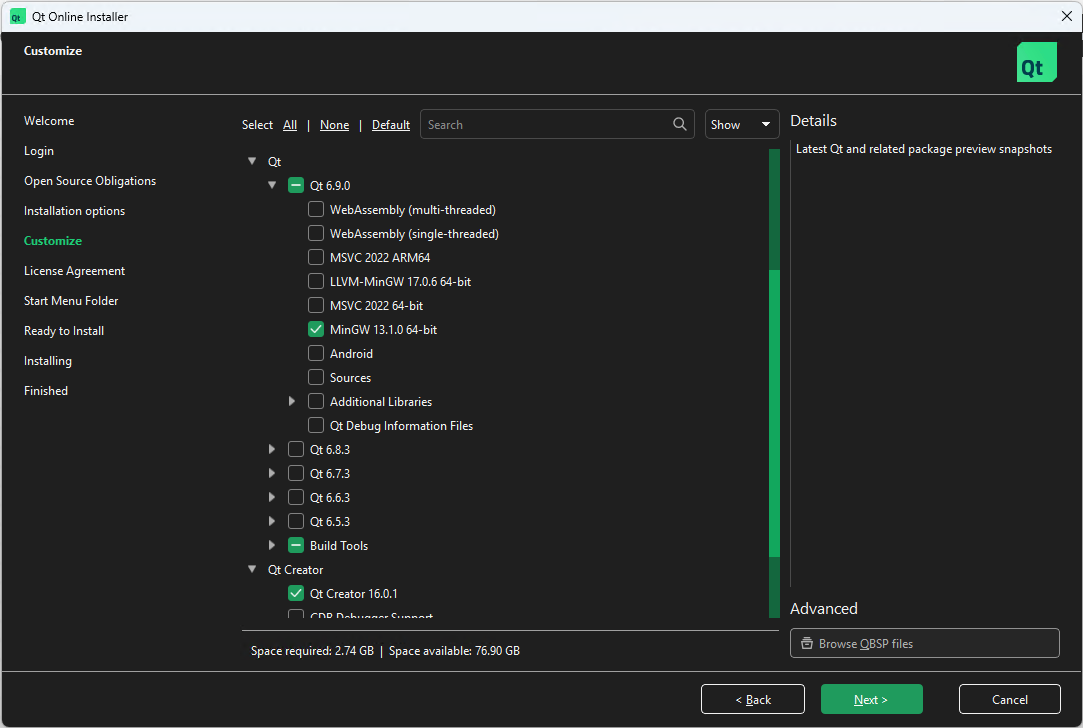Enable the Android component checkbox
The width and height of the screenshot is (1083, 728).
click(316, 354)
